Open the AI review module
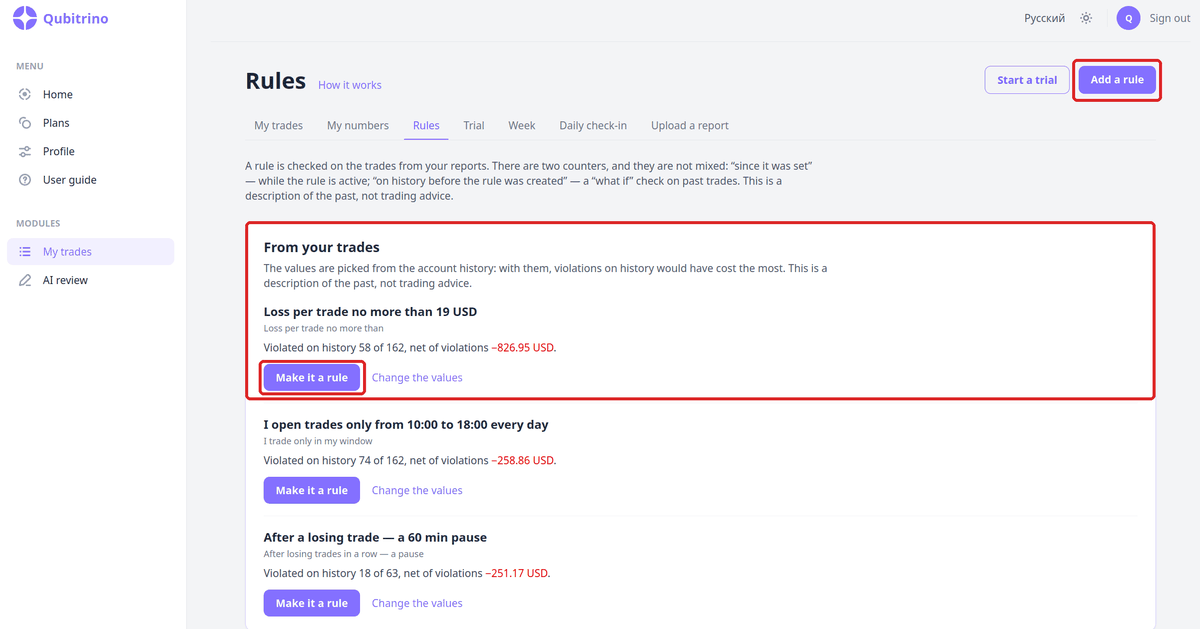Viewport: 1200px width, 629px height. pyautogui.click(x=90, y=280)
